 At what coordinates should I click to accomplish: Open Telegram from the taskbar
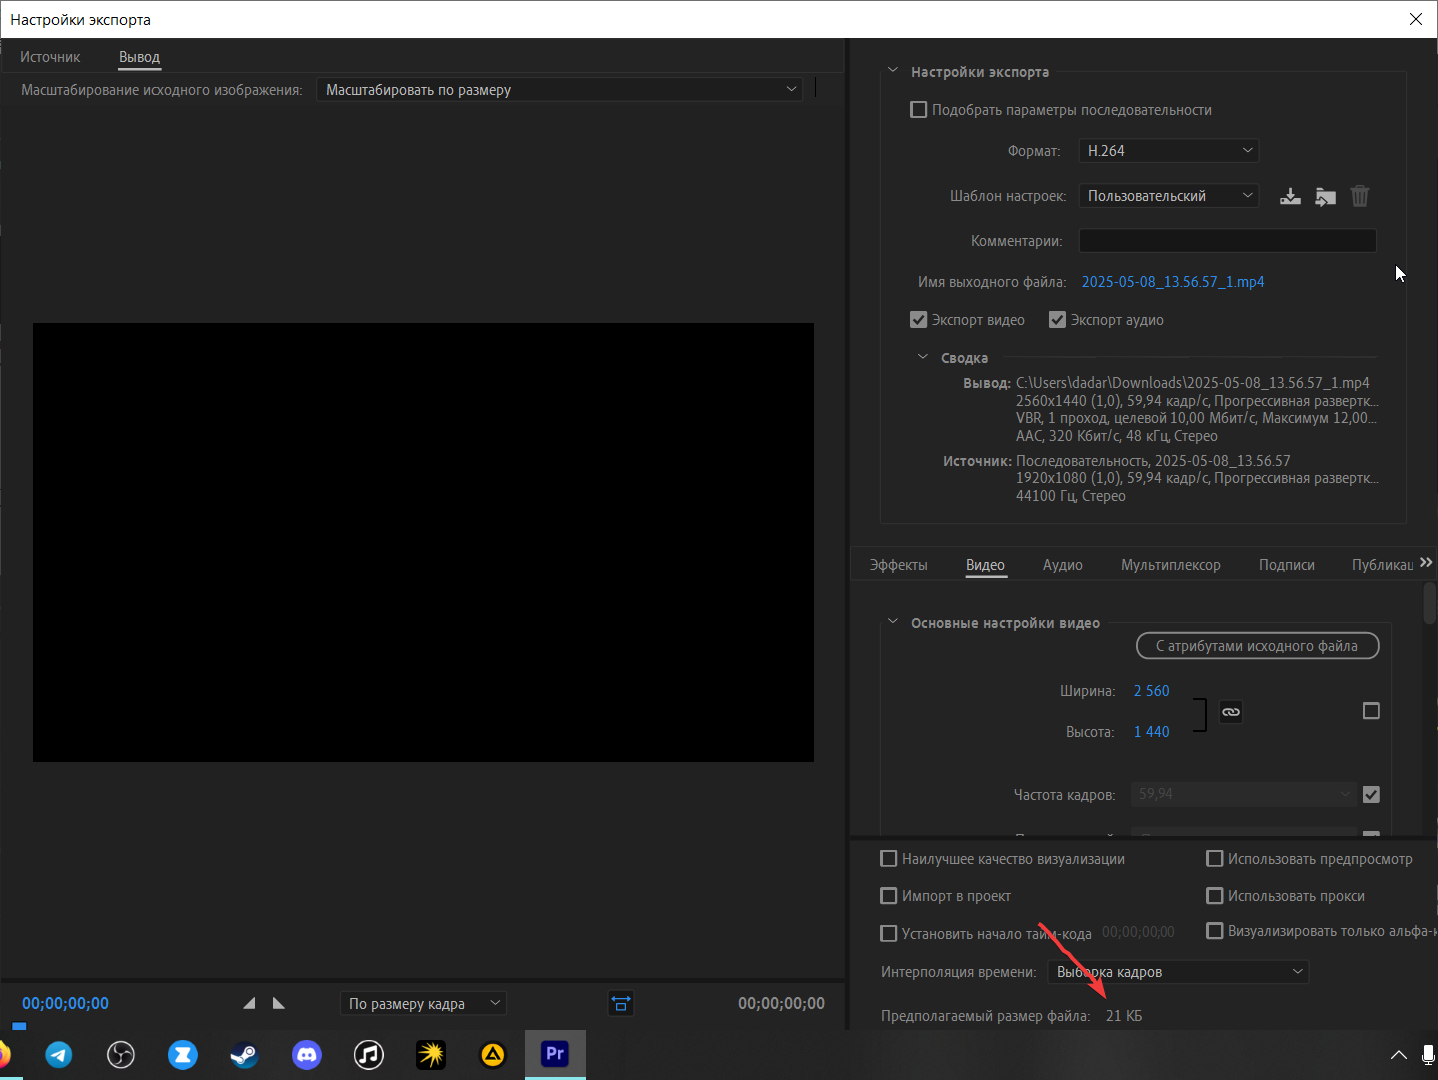(x=59, y=1054)
